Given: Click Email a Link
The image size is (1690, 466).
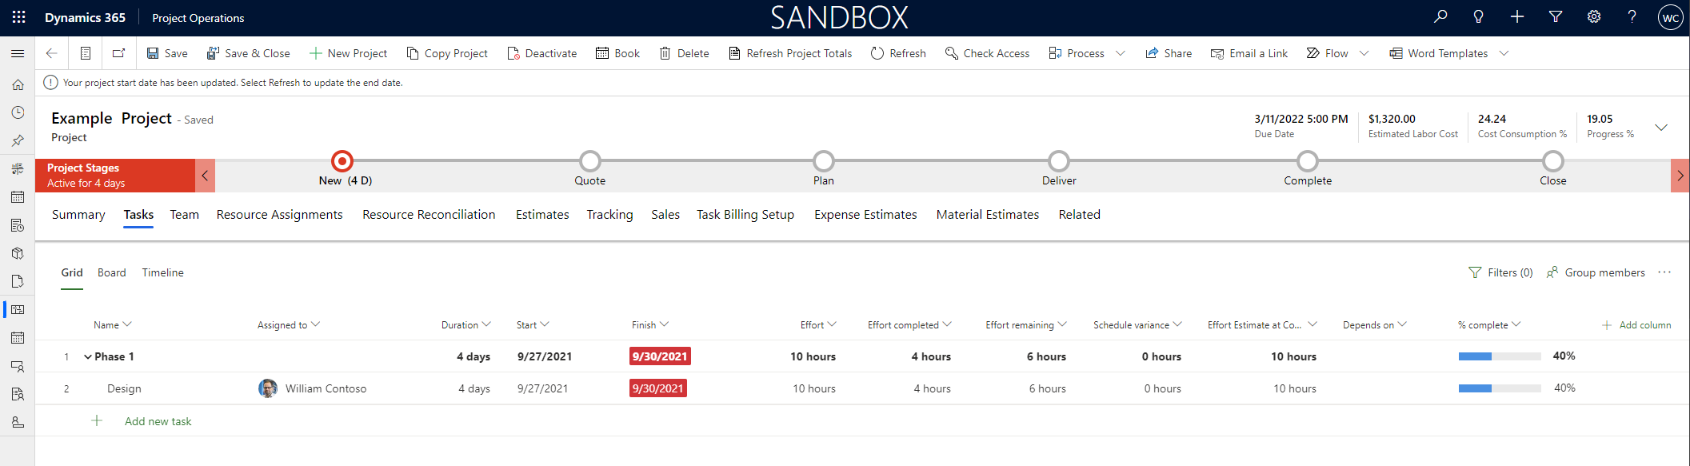Looking at the screenshot, I should (1249, 53).
